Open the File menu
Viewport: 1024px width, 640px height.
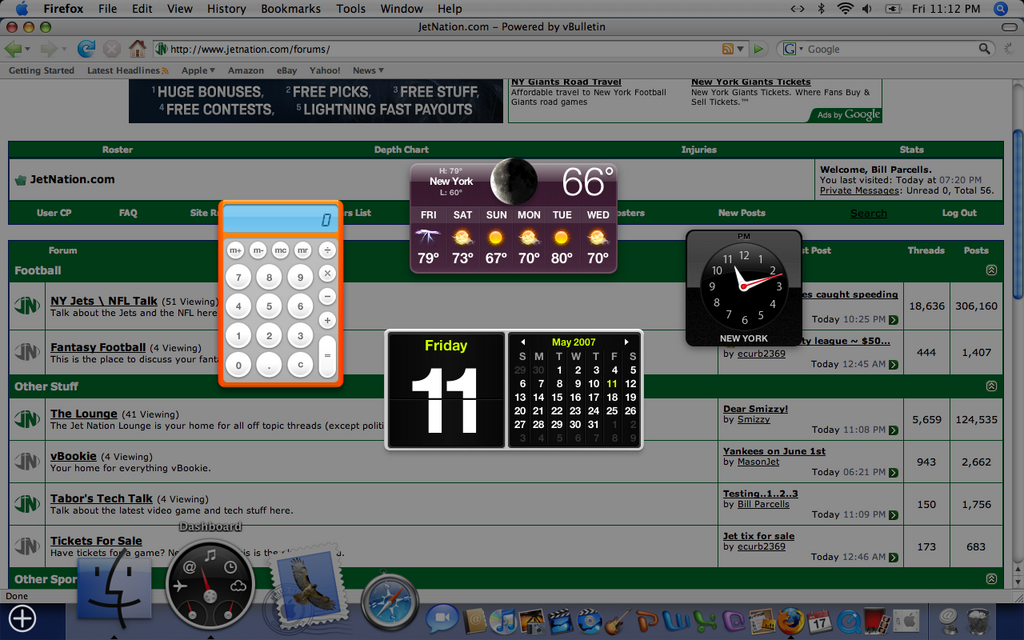107,8
